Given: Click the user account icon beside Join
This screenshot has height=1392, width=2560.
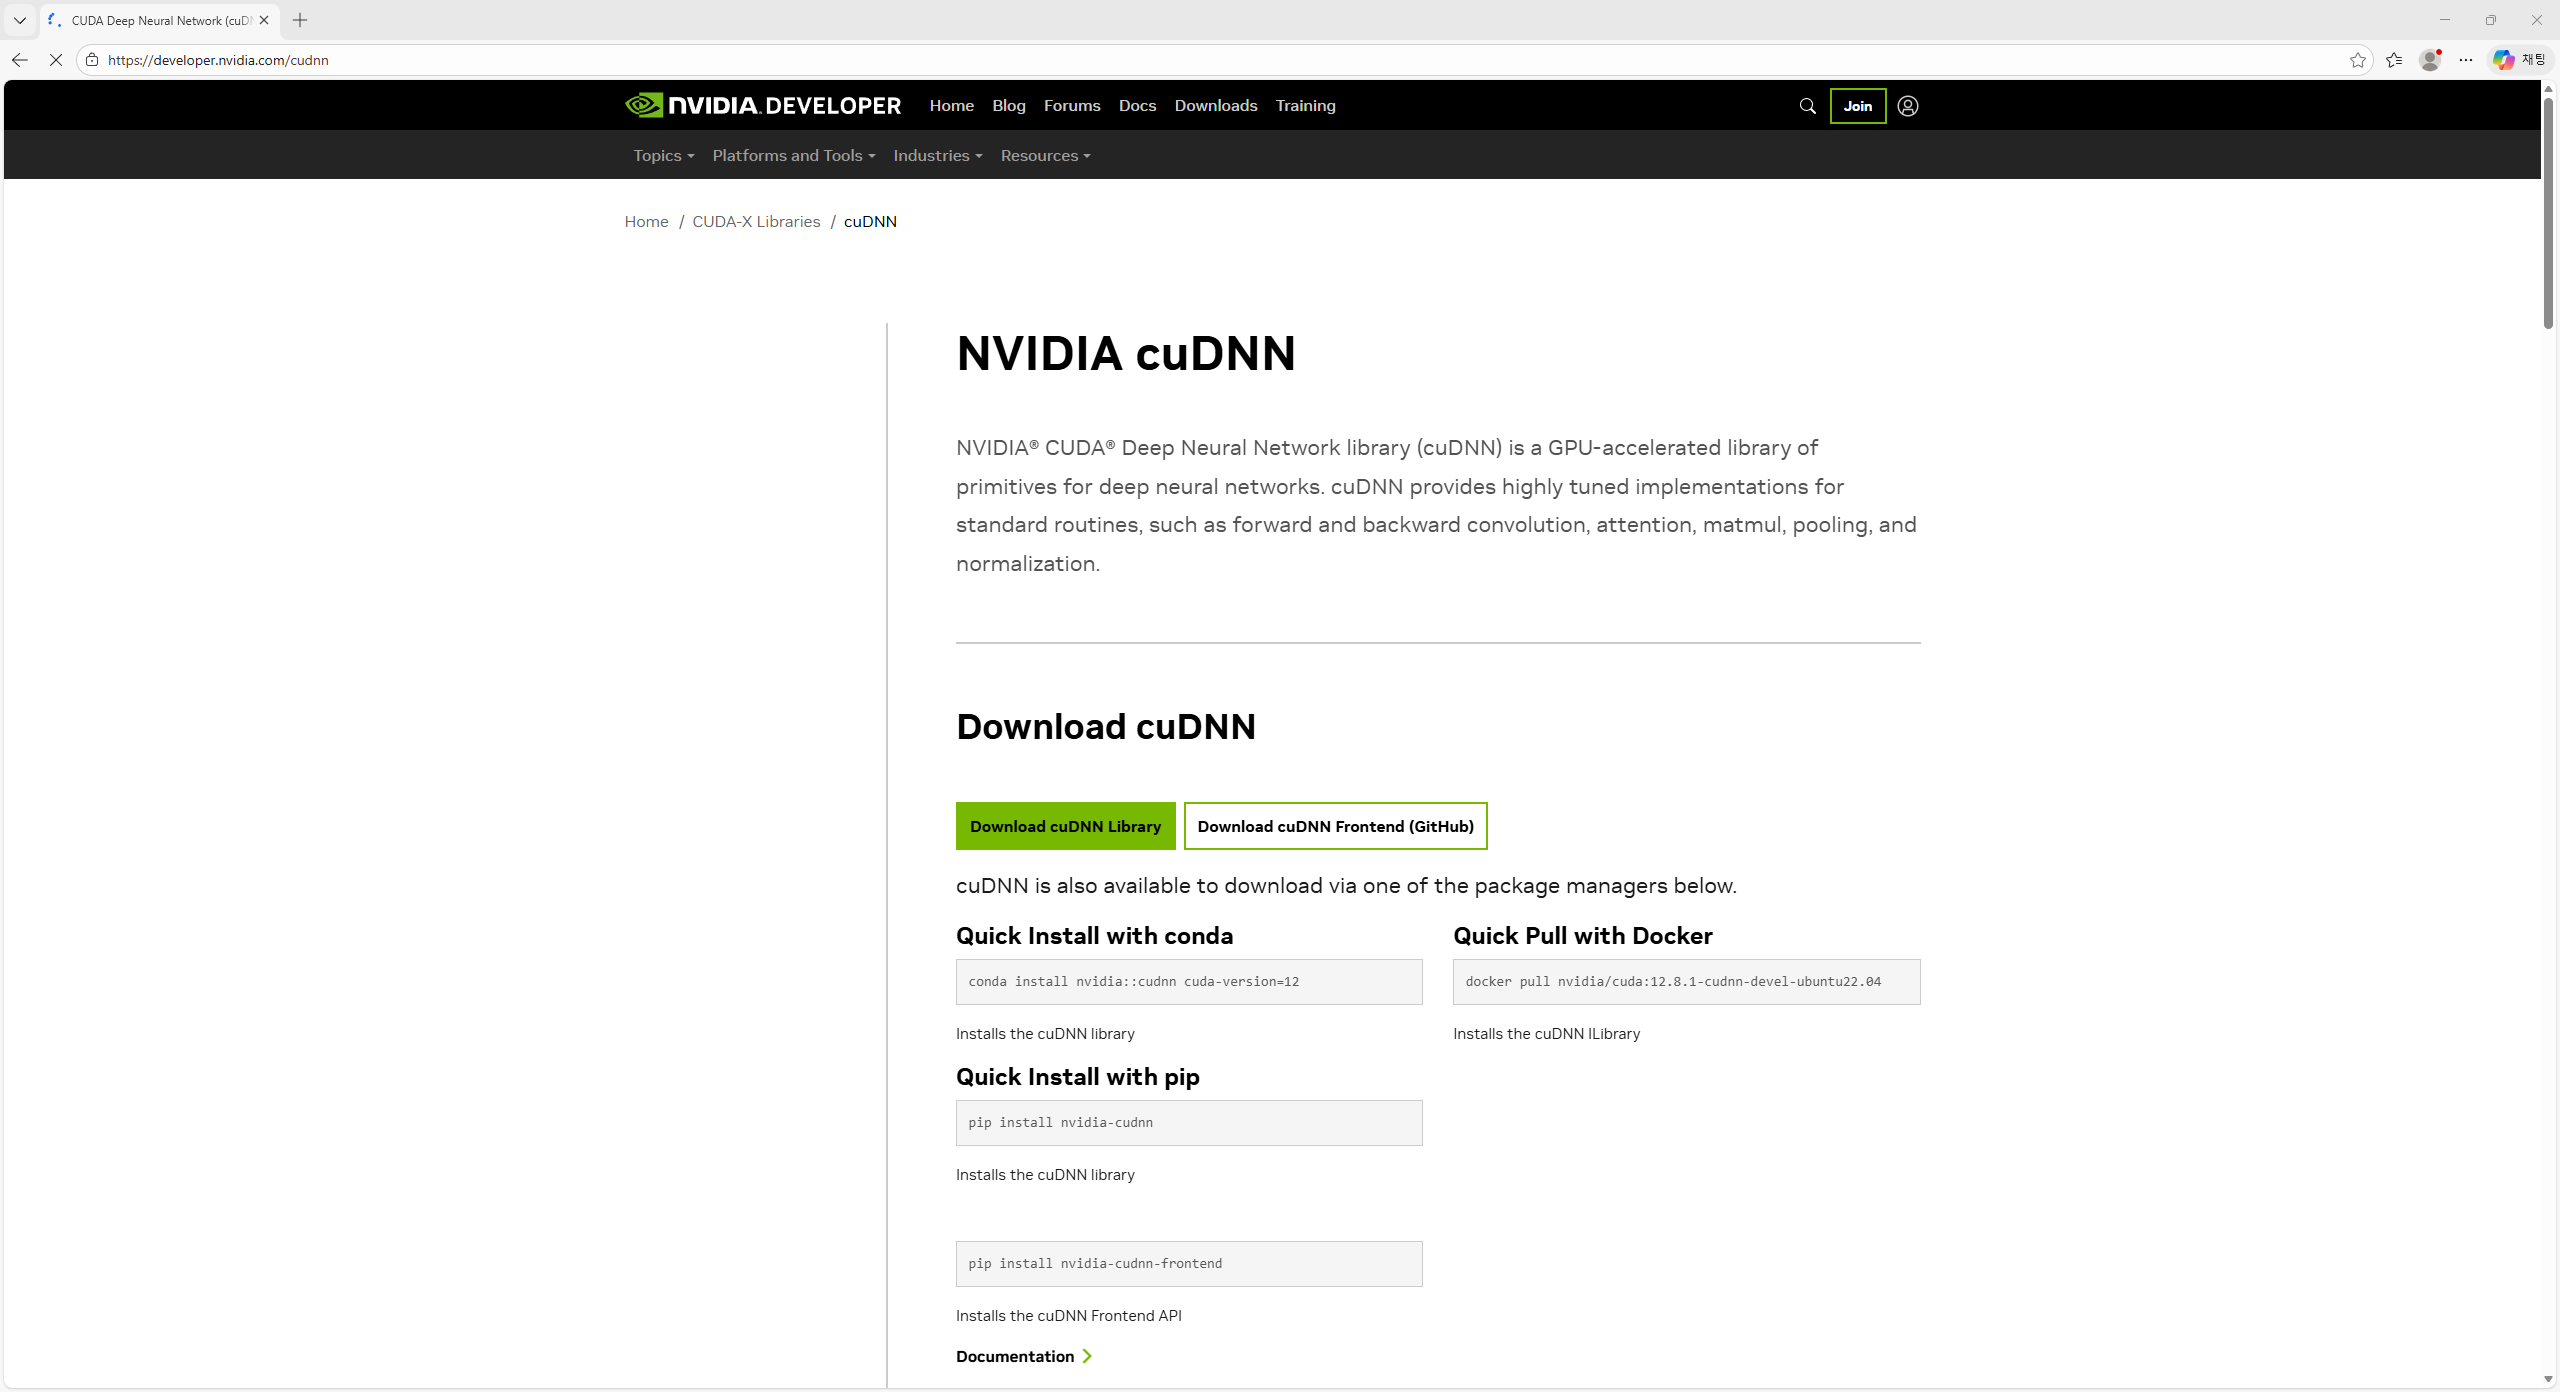Looking at the screenshot, I should point(1906,105).
